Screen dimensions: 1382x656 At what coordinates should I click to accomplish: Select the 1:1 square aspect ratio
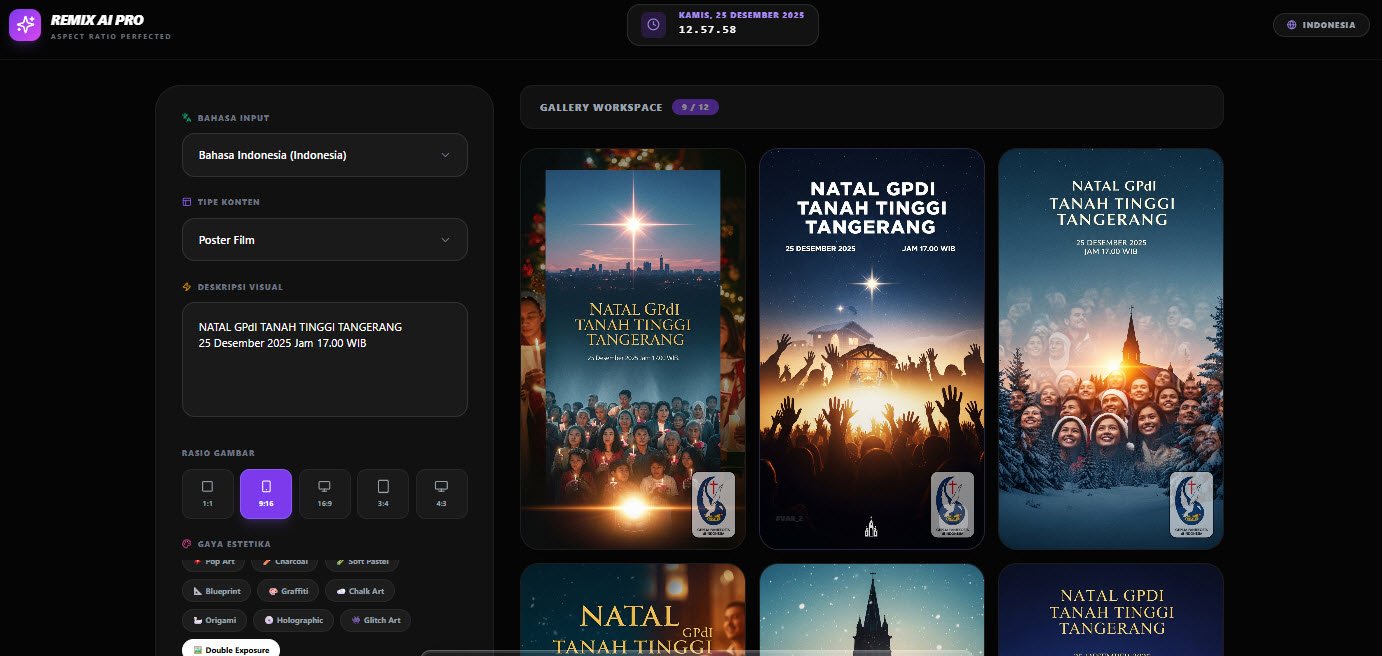pyautogui.click(x=207, y=494)
